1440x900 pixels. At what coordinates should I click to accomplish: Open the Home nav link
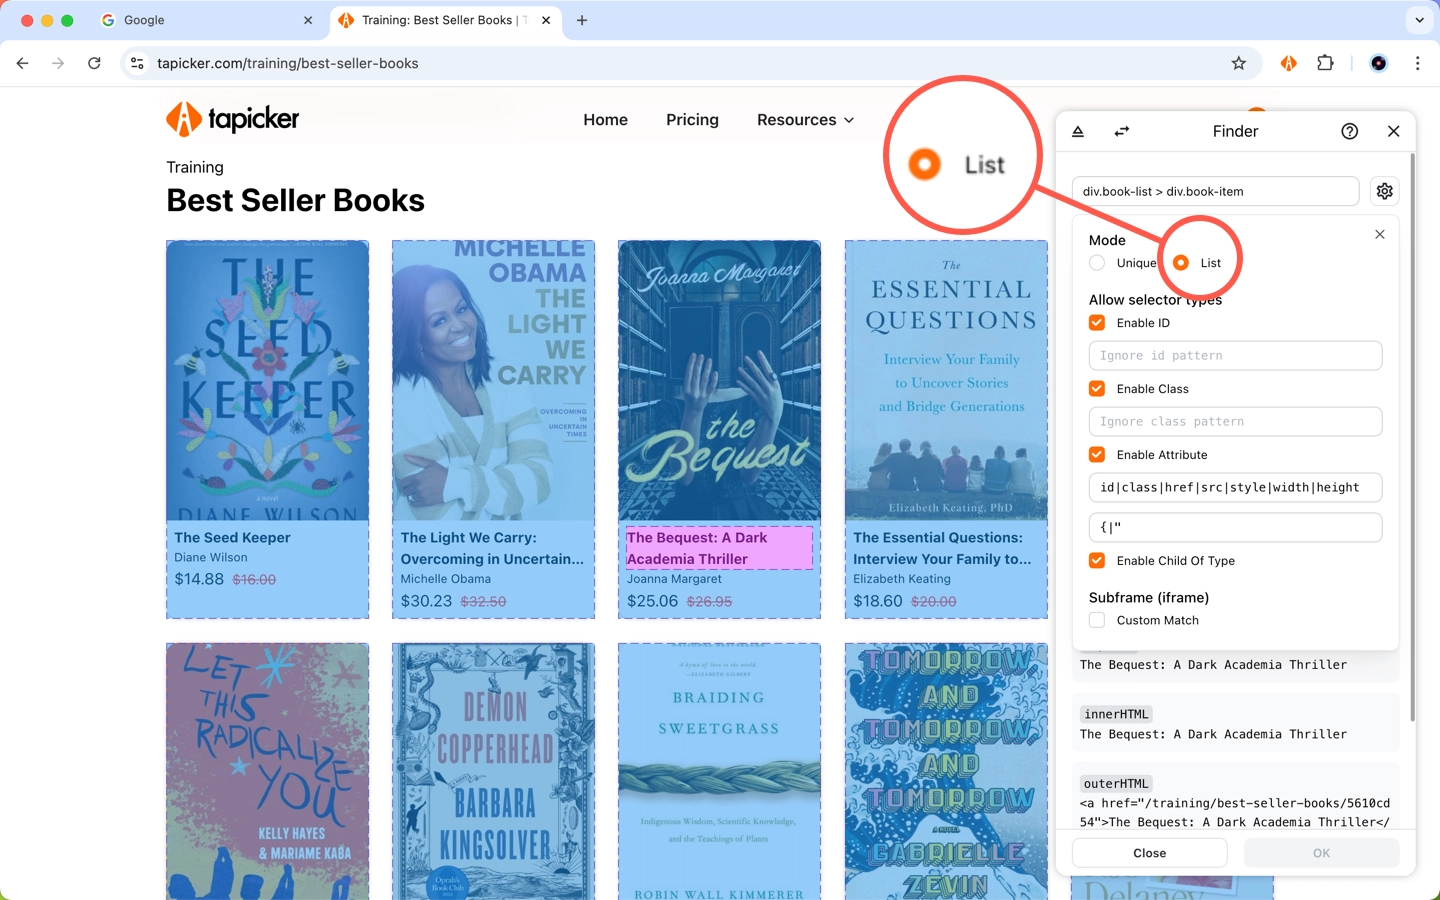(x=605, y=119)
